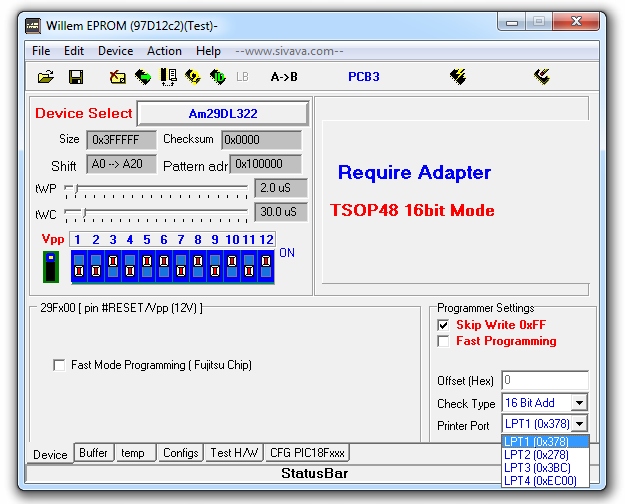Click the Am29DL322 device select button
The width and height of the screenshot is (626, 504).
(x=223, y=113)
